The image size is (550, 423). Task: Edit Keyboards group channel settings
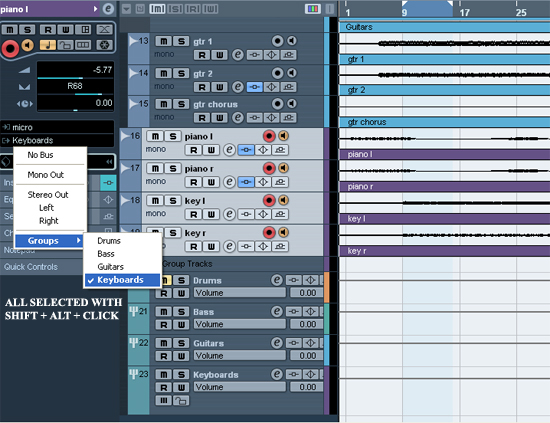[277, 374]
